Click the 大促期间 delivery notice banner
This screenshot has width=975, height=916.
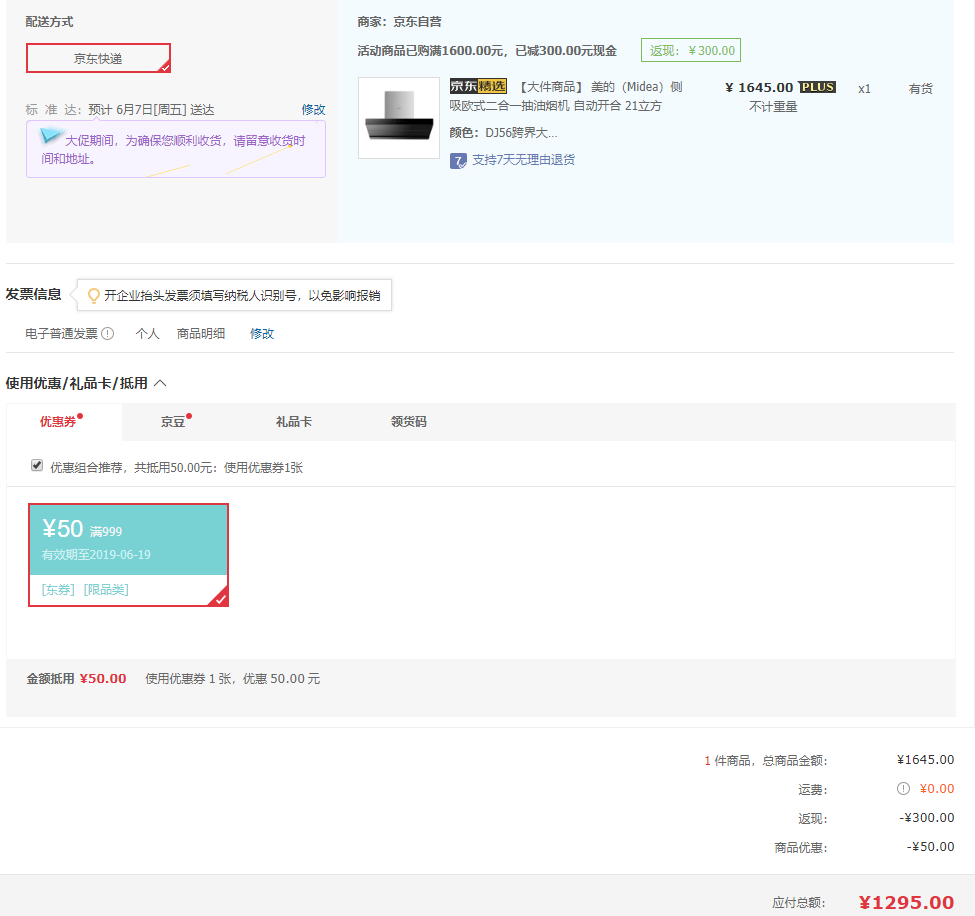point(176,149)
